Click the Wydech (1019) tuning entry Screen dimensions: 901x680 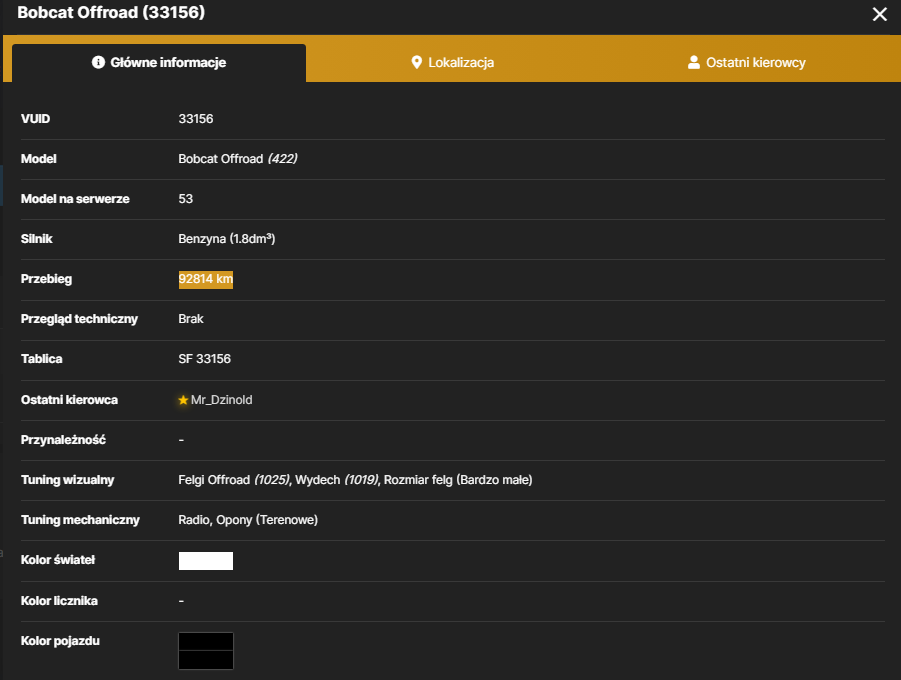(x=337, y=480)
